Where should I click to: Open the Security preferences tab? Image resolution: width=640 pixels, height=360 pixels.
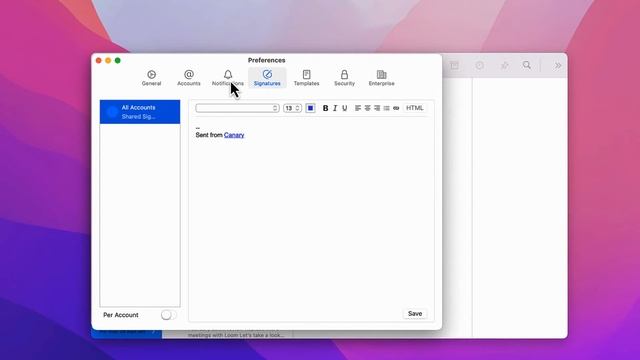point(344,78)
